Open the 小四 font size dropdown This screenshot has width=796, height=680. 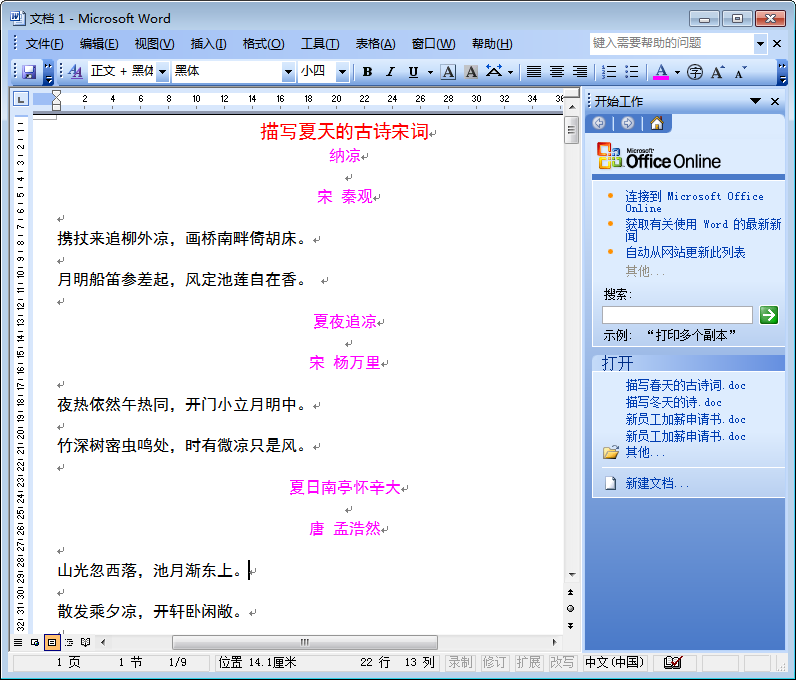[x=343, y=72]
